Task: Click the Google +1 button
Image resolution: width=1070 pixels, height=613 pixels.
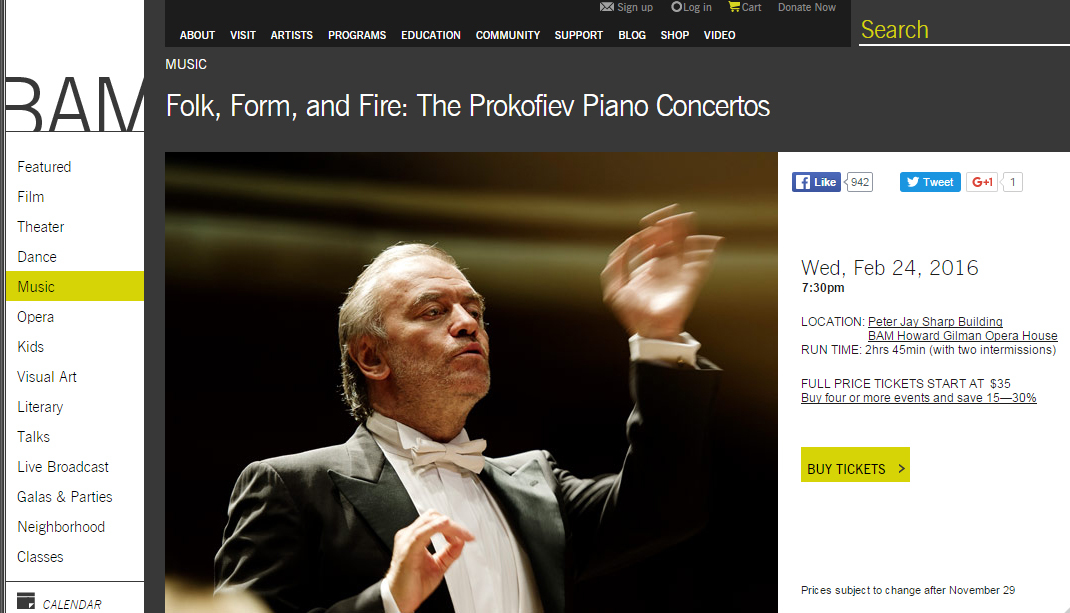Action: click(x=982, y=182)
